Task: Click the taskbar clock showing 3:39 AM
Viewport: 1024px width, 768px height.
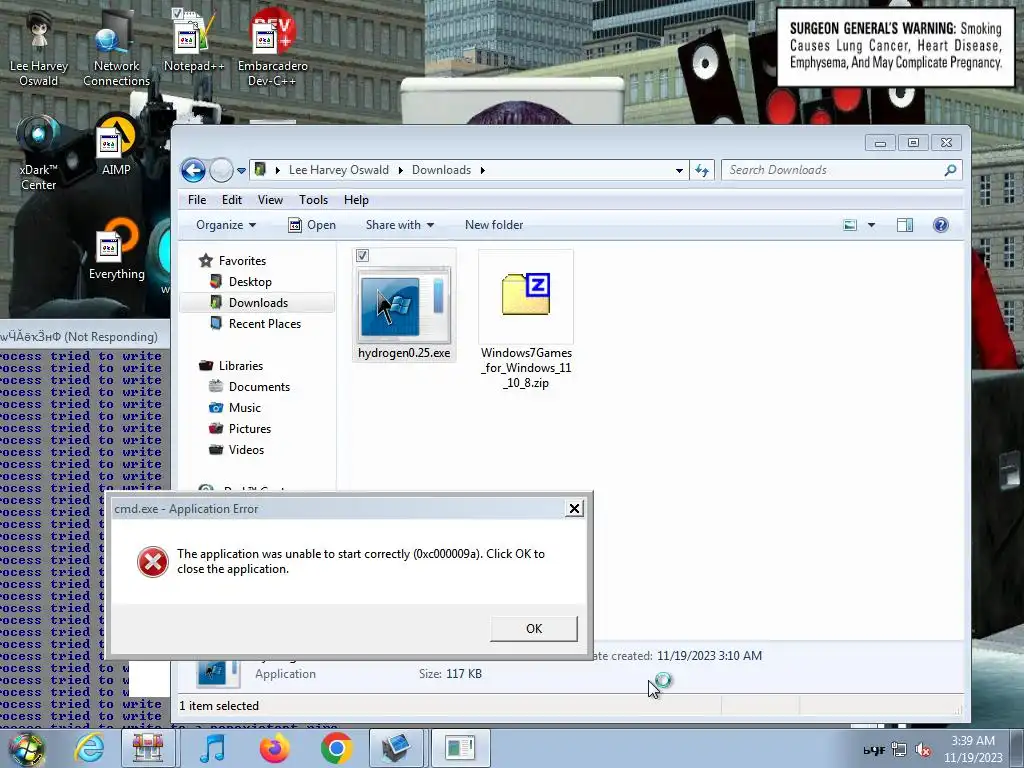Action: coord(973,749)
